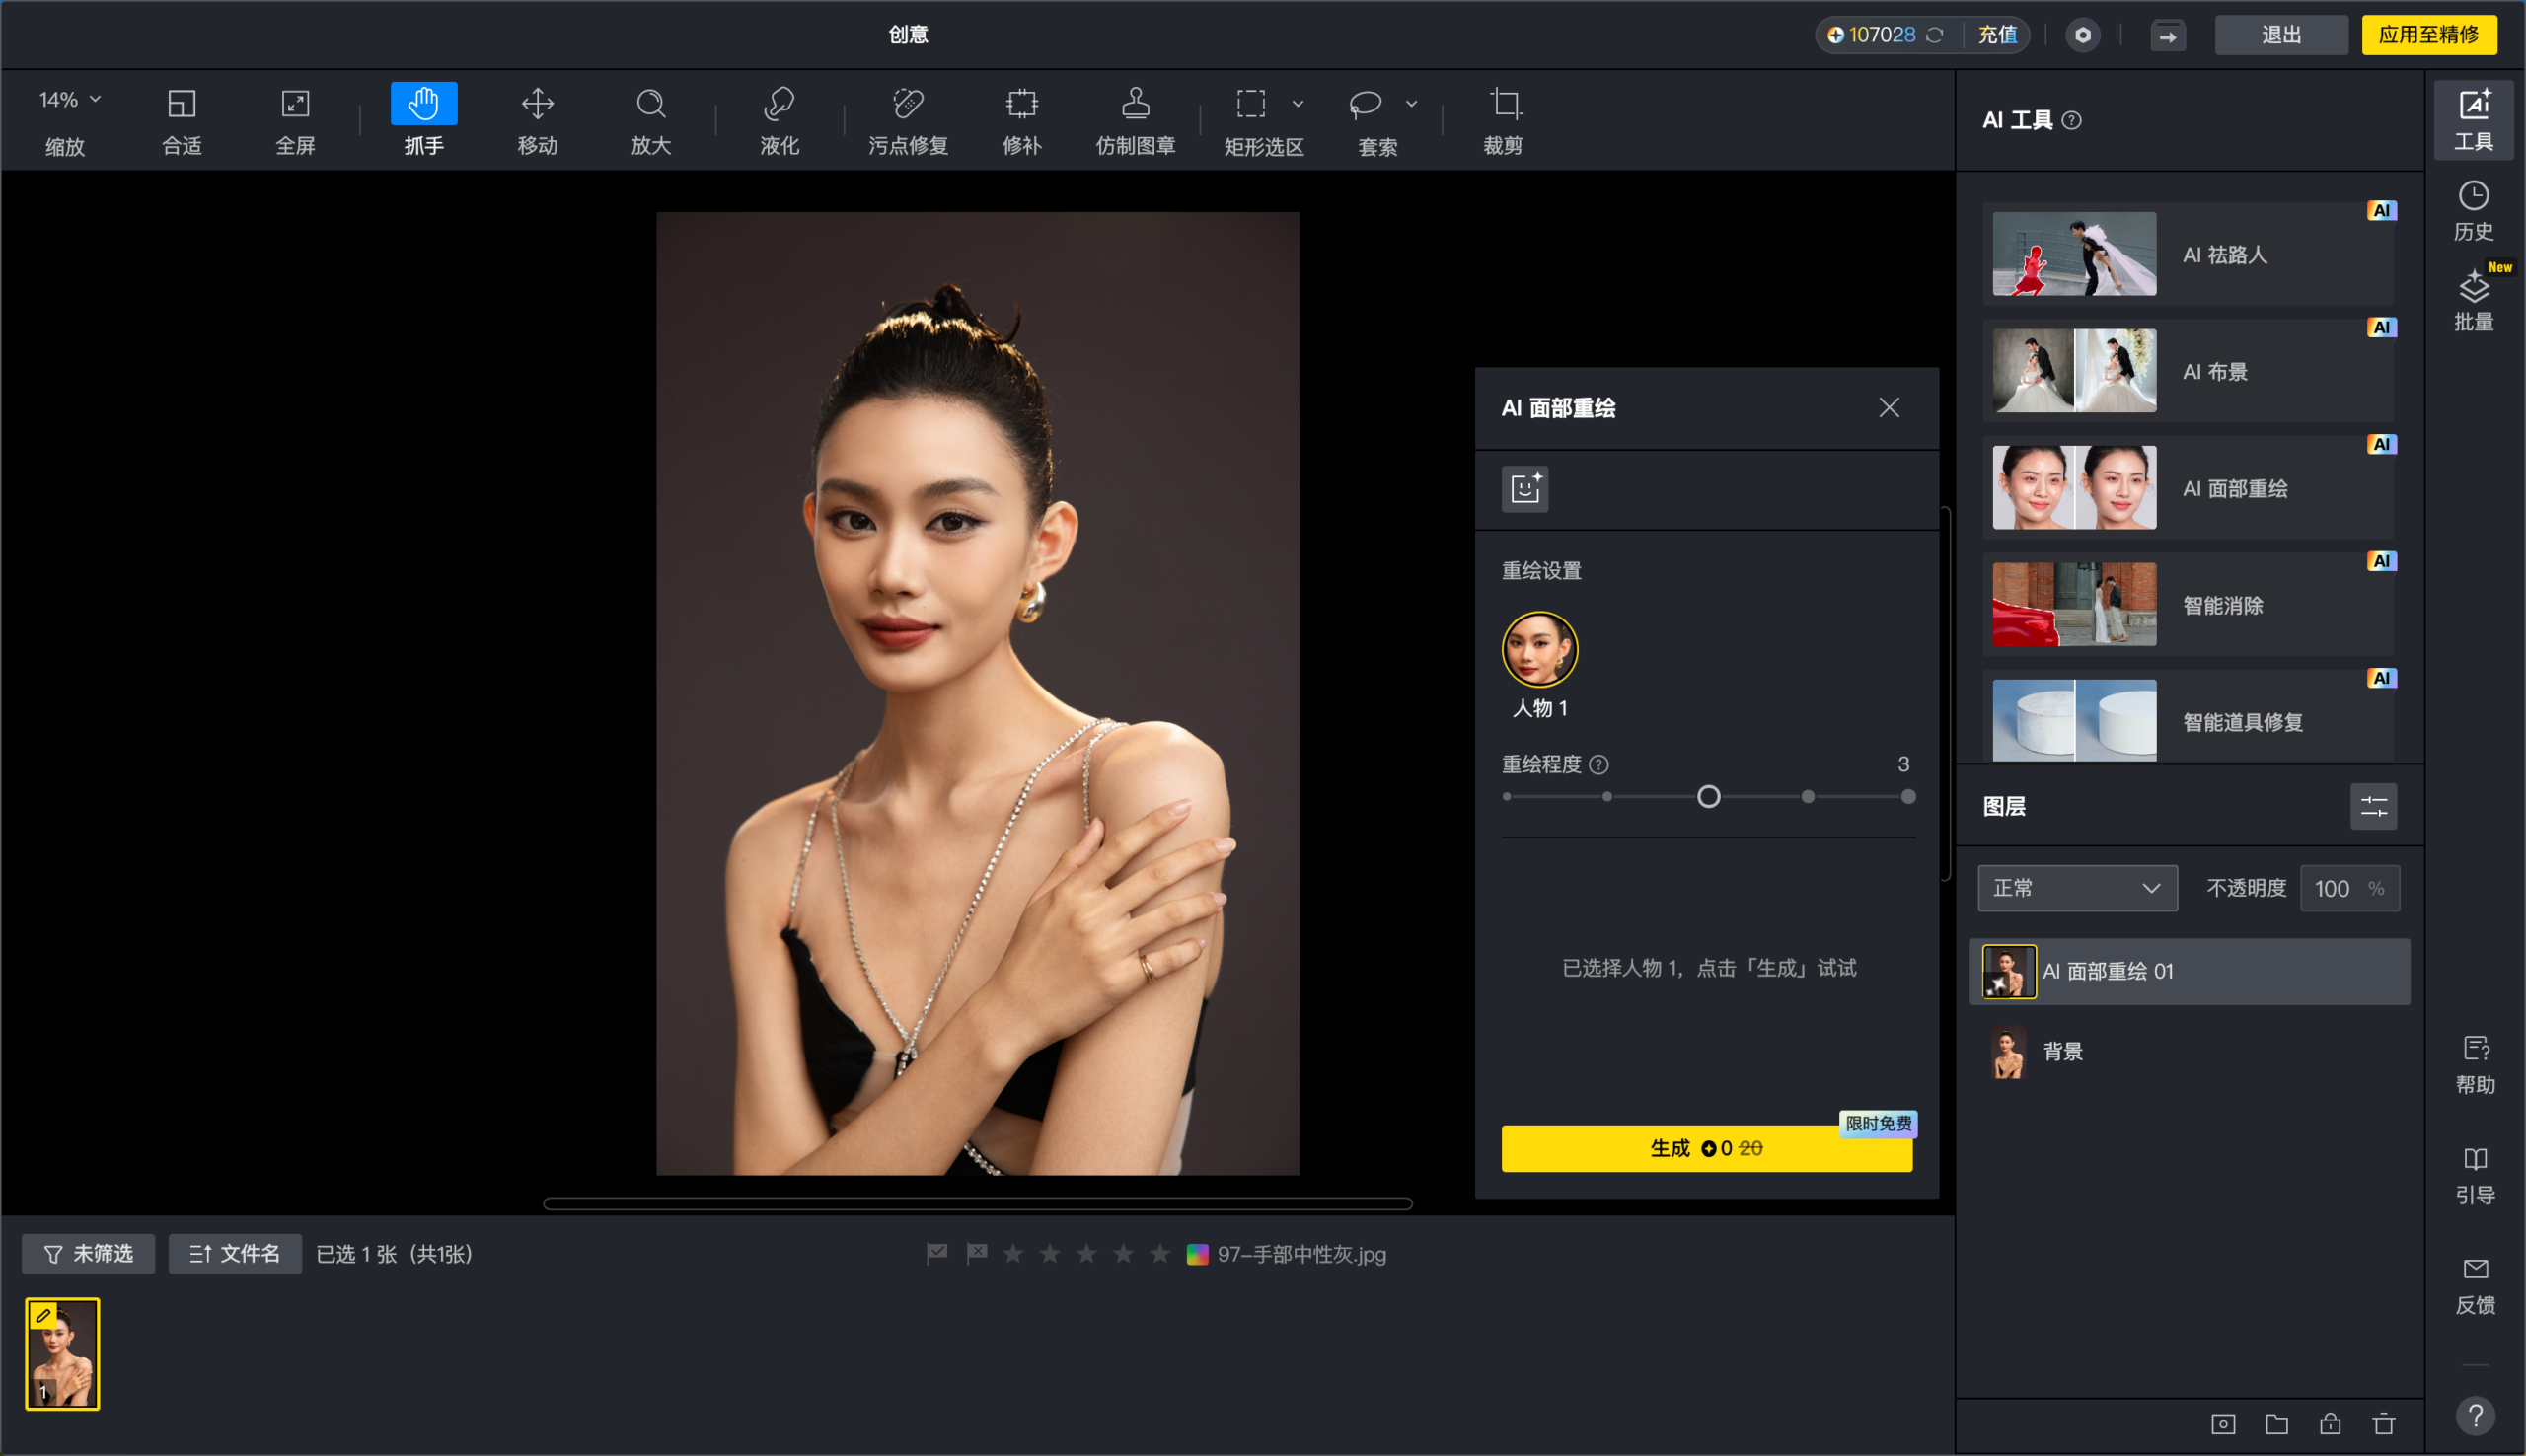
Task: Select the 液化 (Liquify) tool
Action: 779,119
